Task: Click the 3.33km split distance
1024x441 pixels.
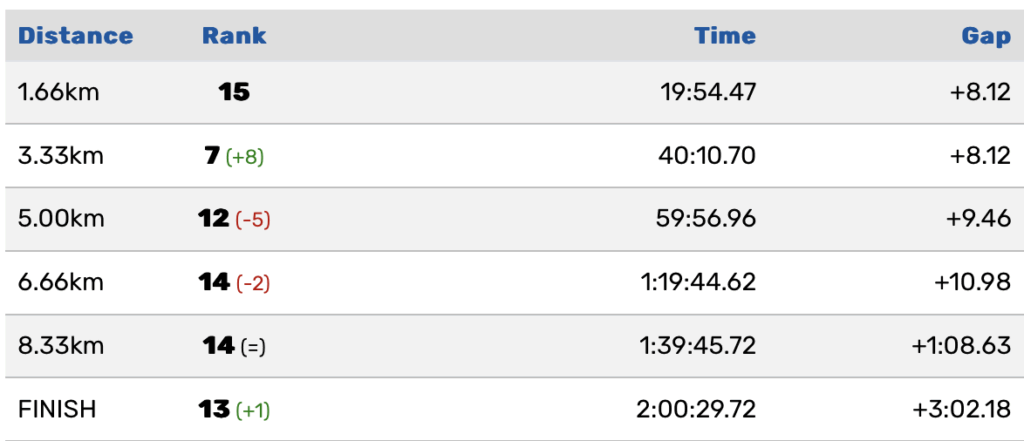Action: coord(61,156)
